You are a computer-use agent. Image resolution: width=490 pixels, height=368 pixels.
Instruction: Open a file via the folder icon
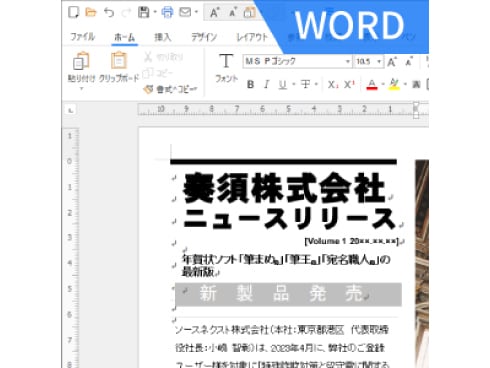[90, 13]
